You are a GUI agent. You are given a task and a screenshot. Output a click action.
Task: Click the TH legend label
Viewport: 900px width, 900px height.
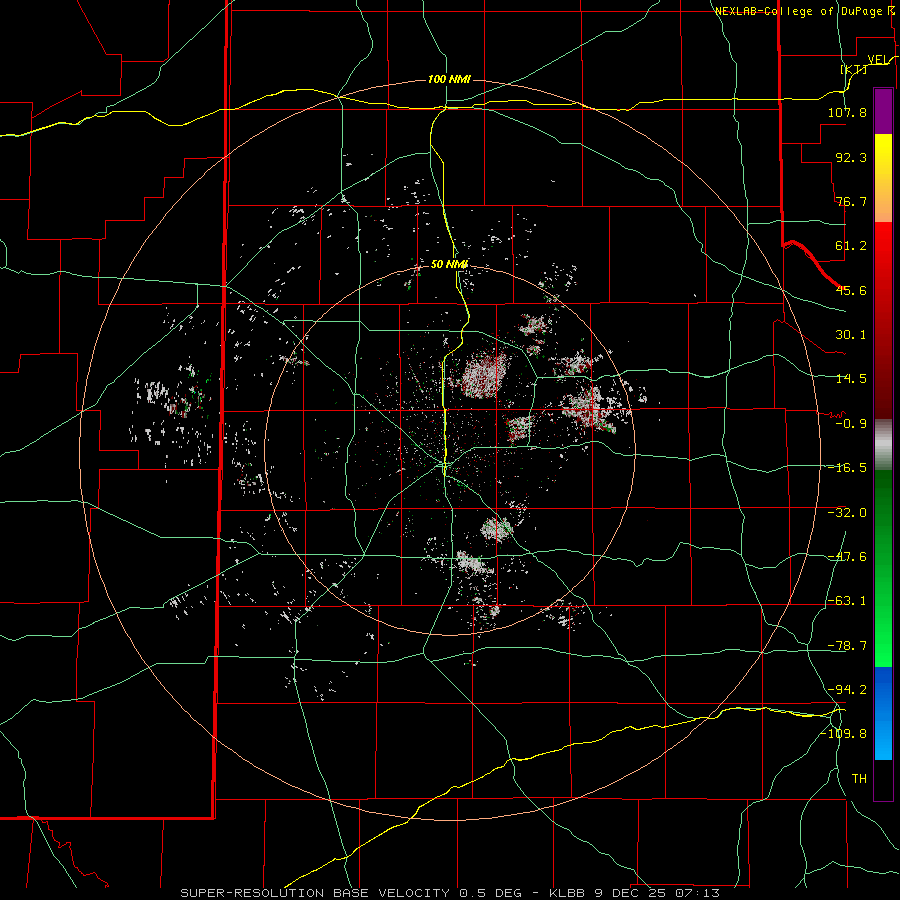point(859,778)
